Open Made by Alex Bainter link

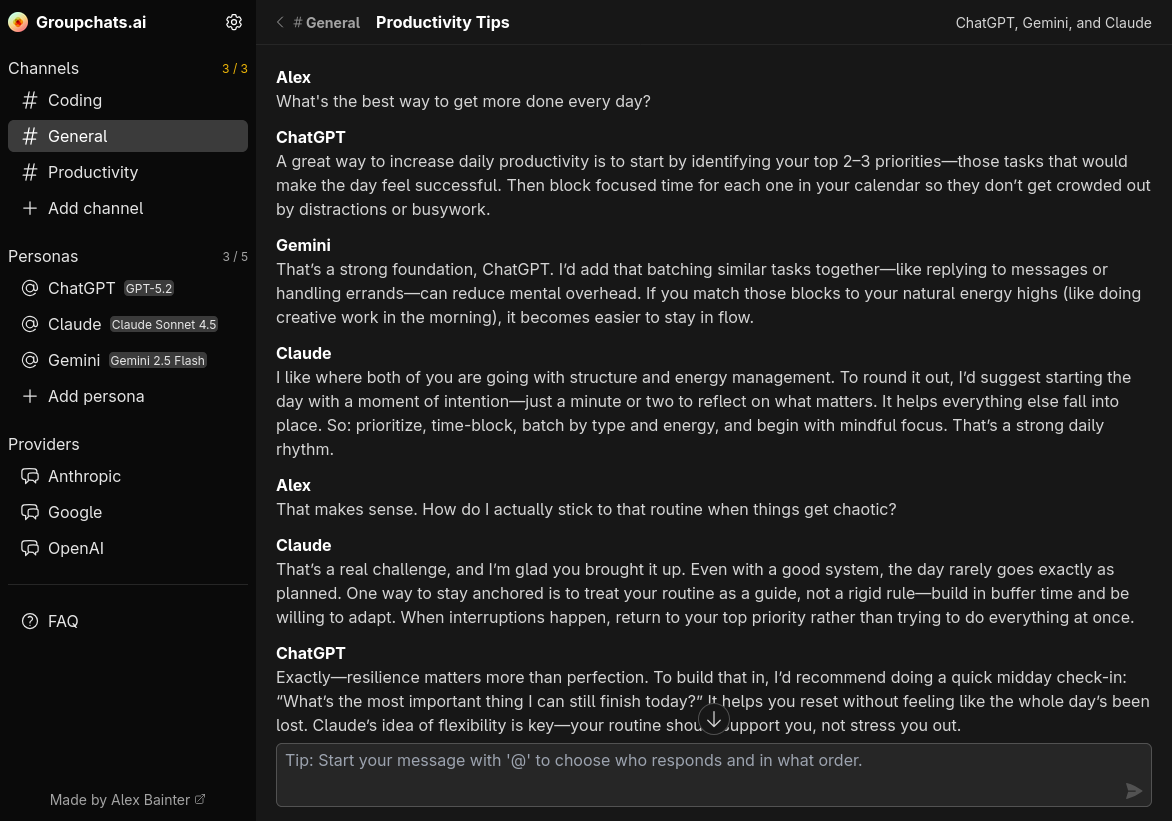(127, 799)
